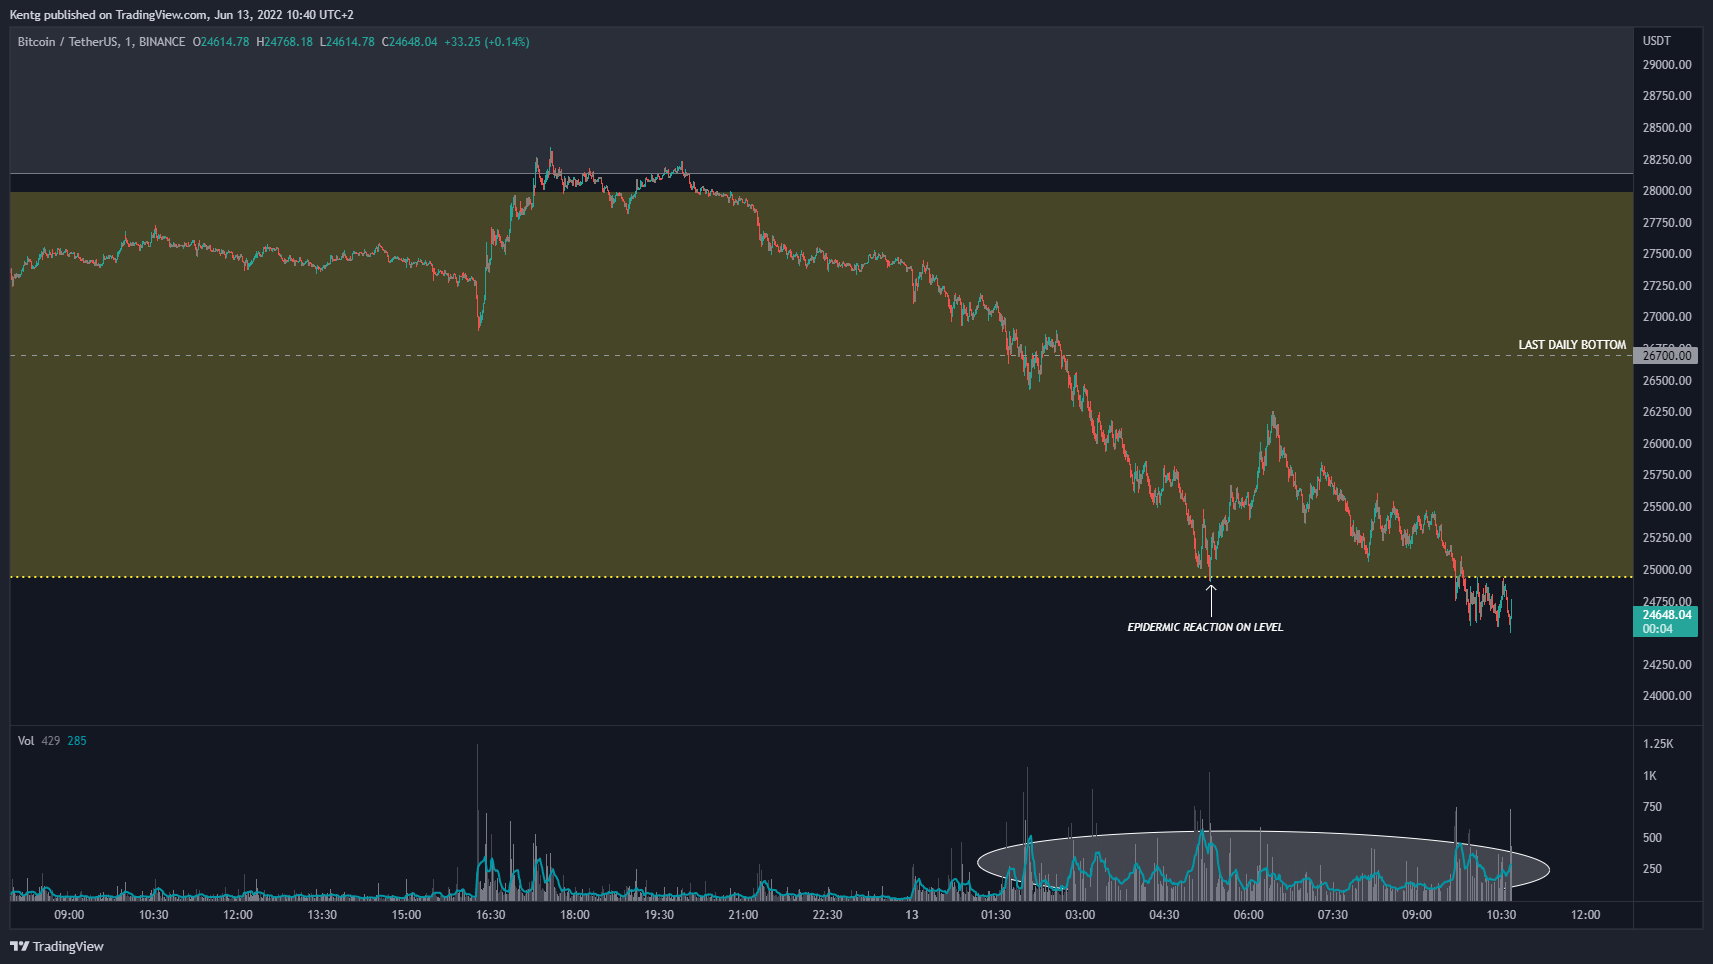Viewport: 1713px width, 964px height.
Task: Click time axis label 13:30
Action: tap(322, 915)
